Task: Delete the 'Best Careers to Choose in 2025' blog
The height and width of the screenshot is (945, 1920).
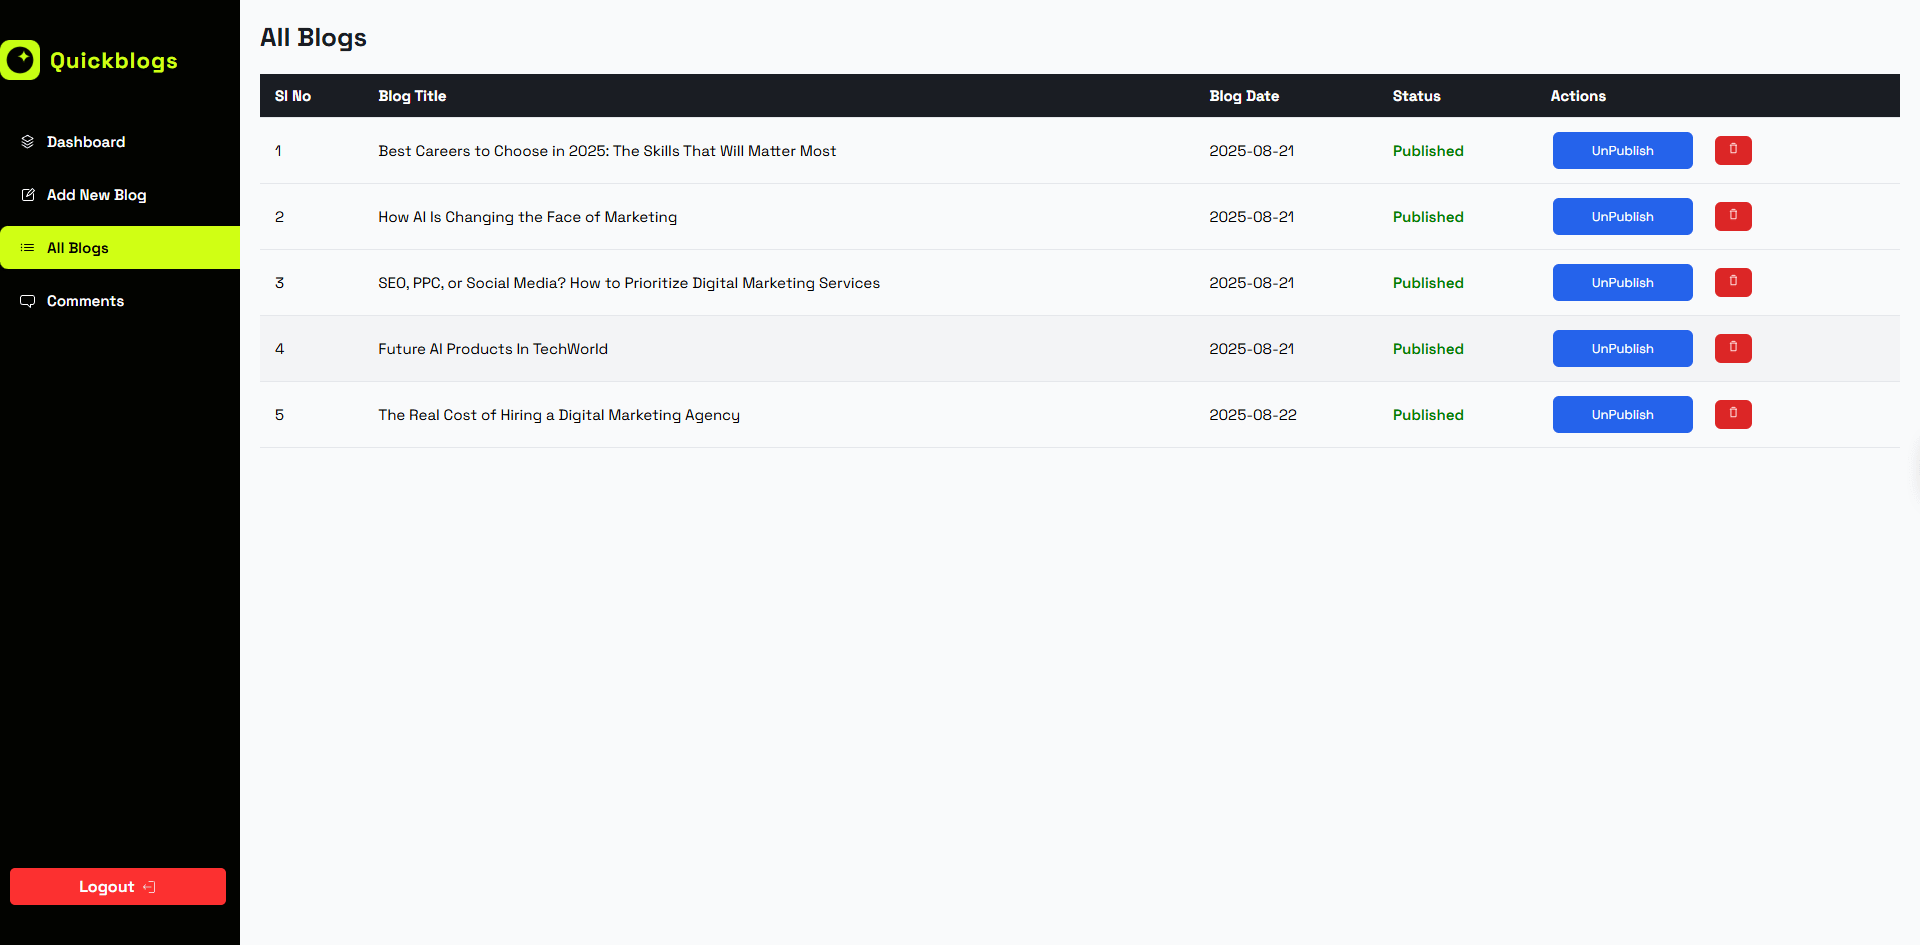Action: coord(1733,150)
